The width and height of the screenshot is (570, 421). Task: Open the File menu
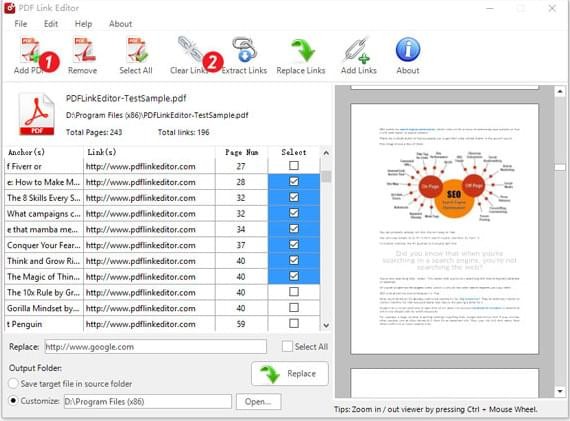(21, 24)
